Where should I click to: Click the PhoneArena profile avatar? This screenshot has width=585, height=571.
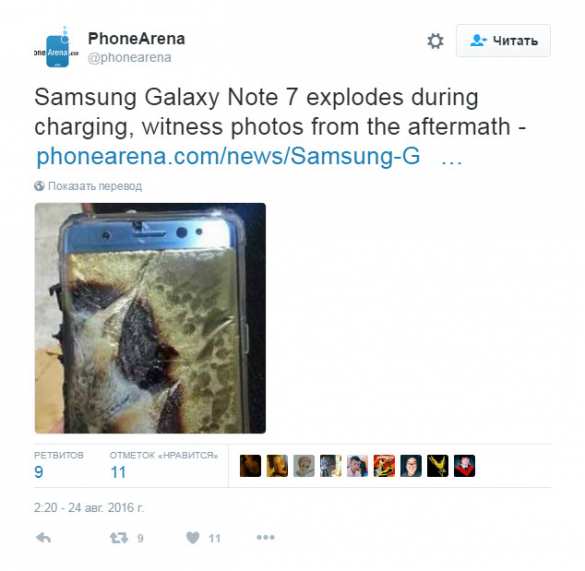coord(57,48)
